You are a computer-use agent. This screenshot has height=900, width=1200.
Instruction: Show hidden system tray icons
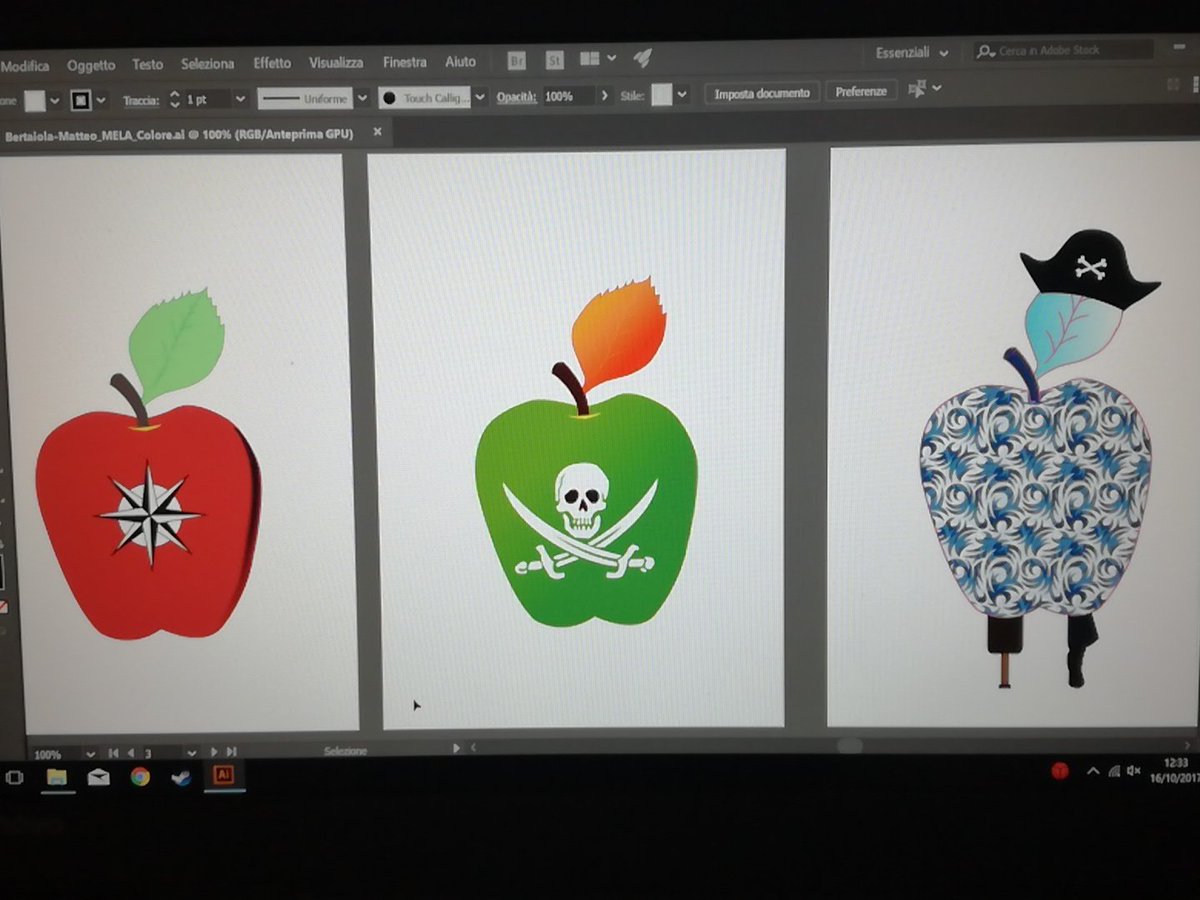(x=1093, y=771)
